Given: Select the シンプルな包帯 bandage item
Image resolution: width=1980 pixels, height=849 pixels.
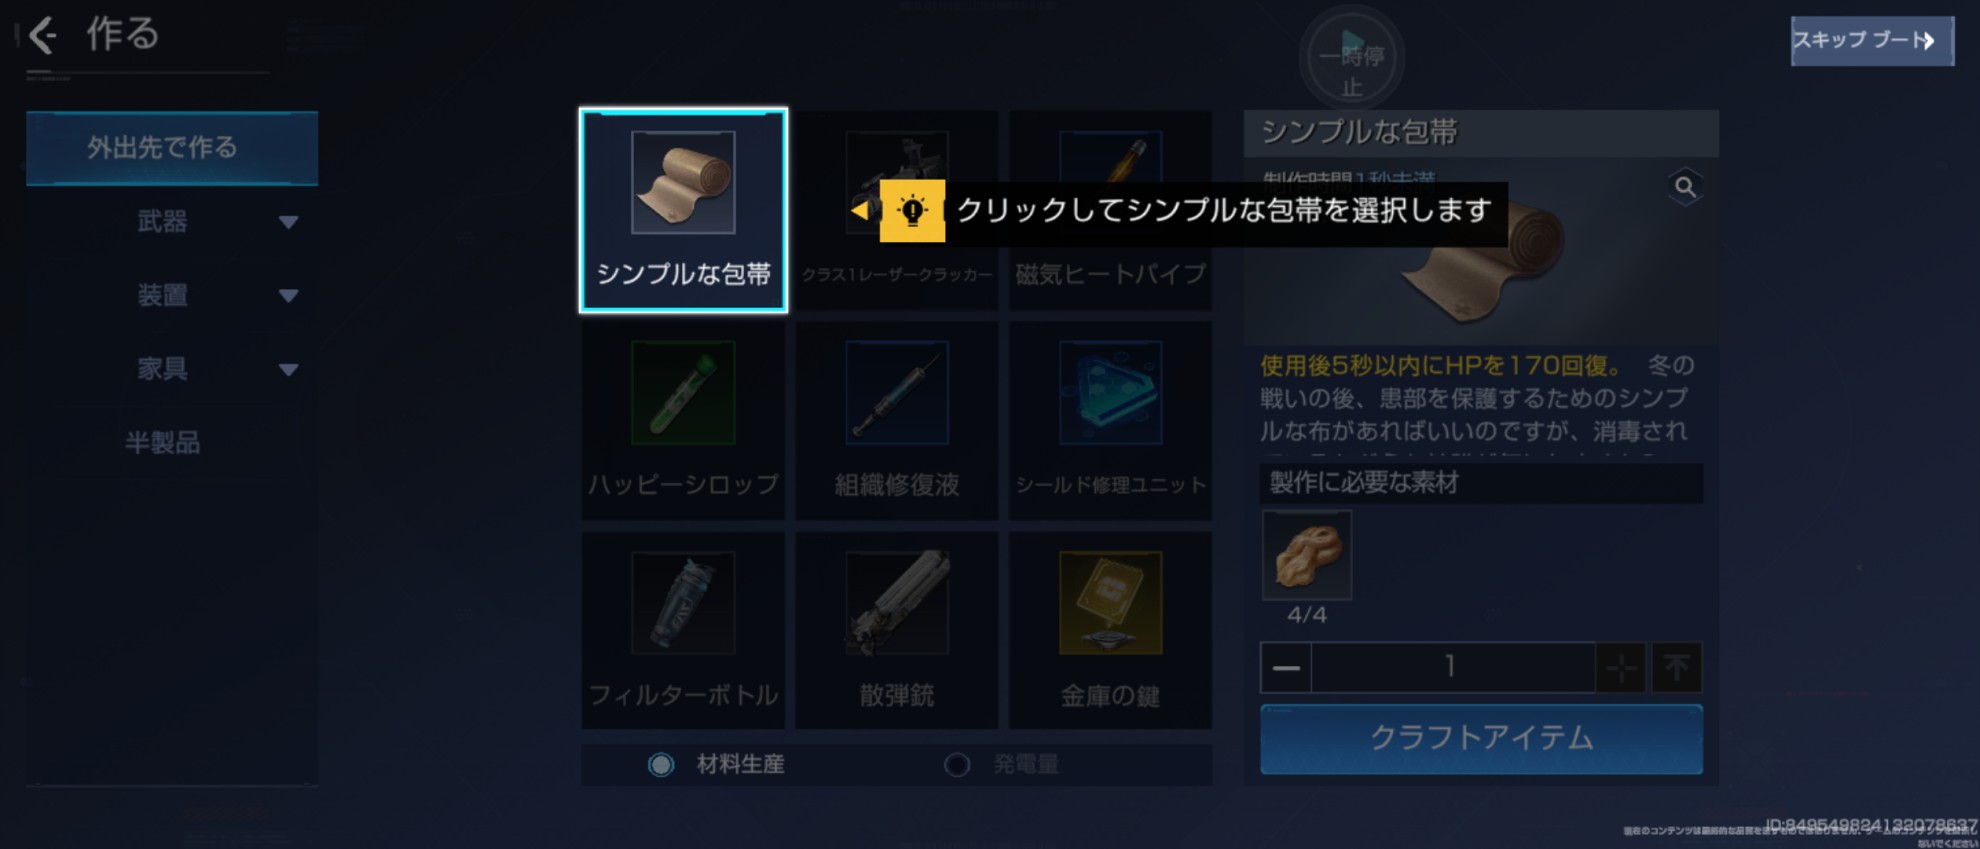Looking at the screenshot, I should point(683,210).
